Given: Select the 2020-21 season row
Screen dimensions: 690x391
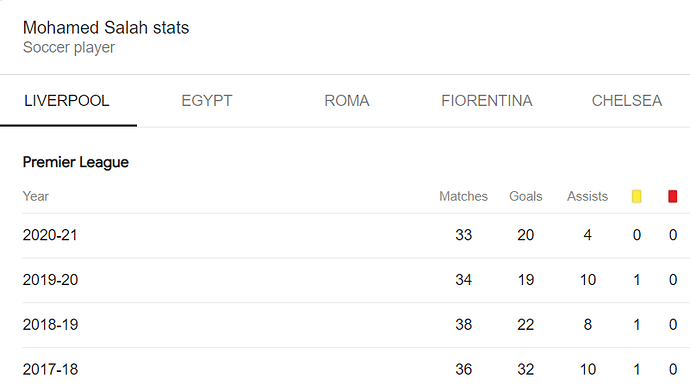Looking at the screenshot, I should (350, 235).
